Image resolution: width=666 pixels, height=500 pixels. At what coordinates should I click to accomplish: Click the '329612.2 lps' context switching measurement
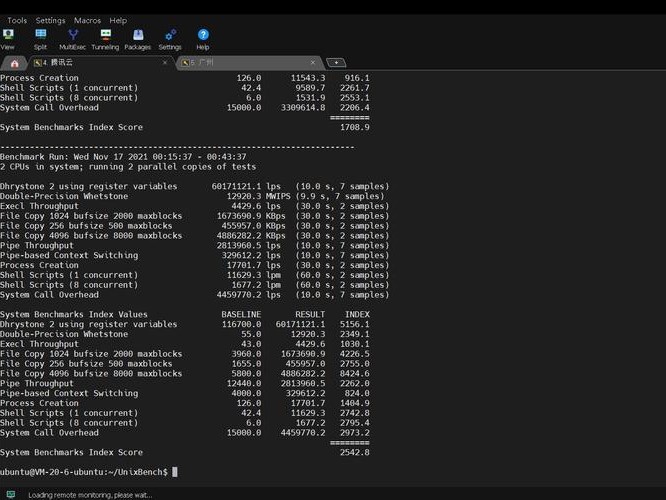pos(251,255)
